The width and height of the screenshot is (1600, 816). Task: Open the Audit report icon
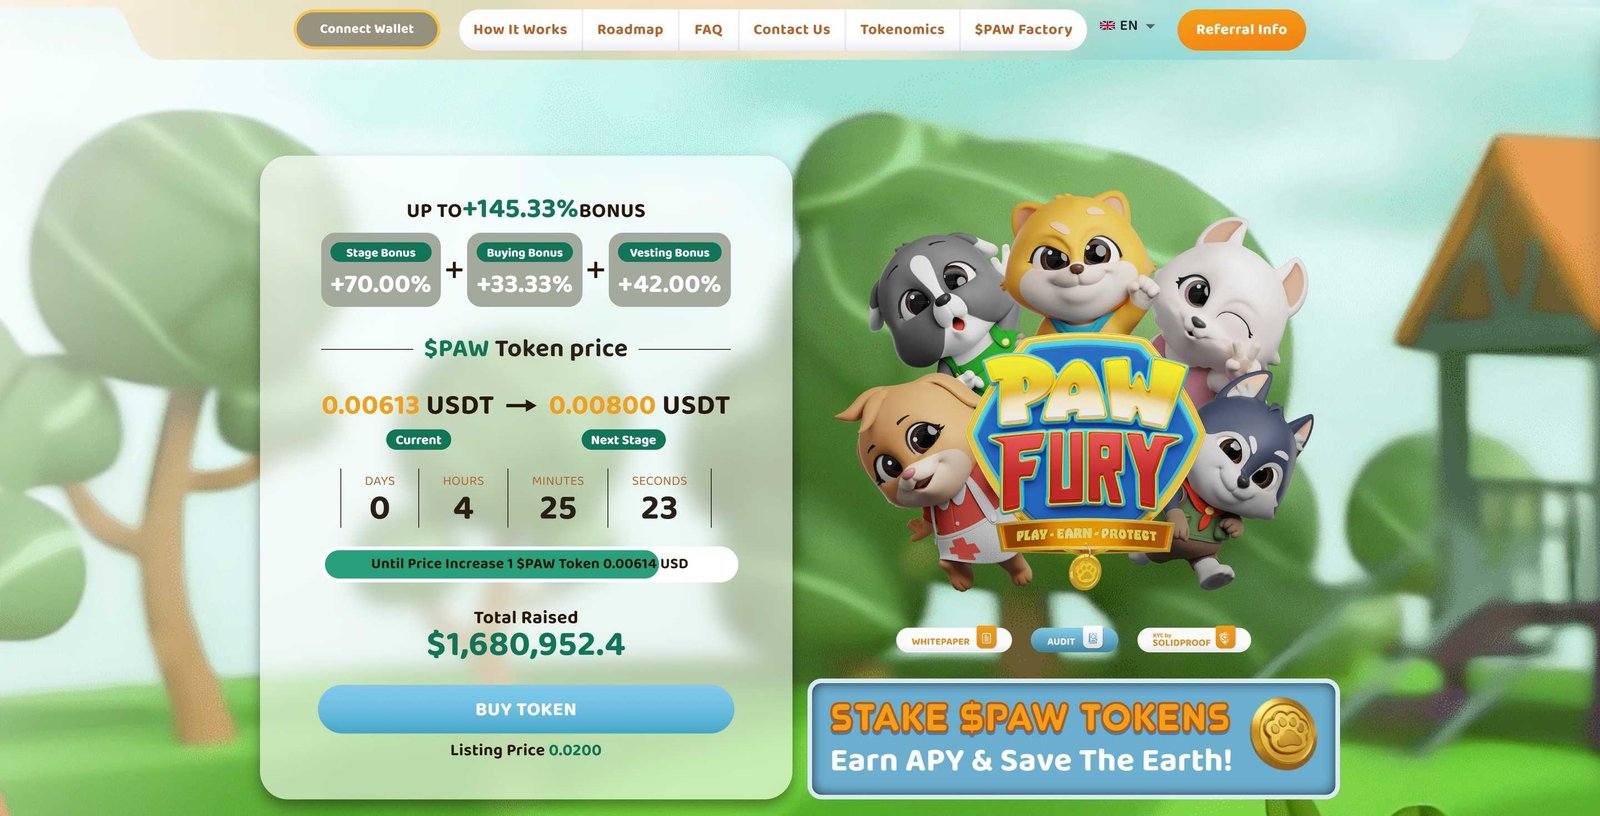pyautogui.click(x=1093, y=638)
